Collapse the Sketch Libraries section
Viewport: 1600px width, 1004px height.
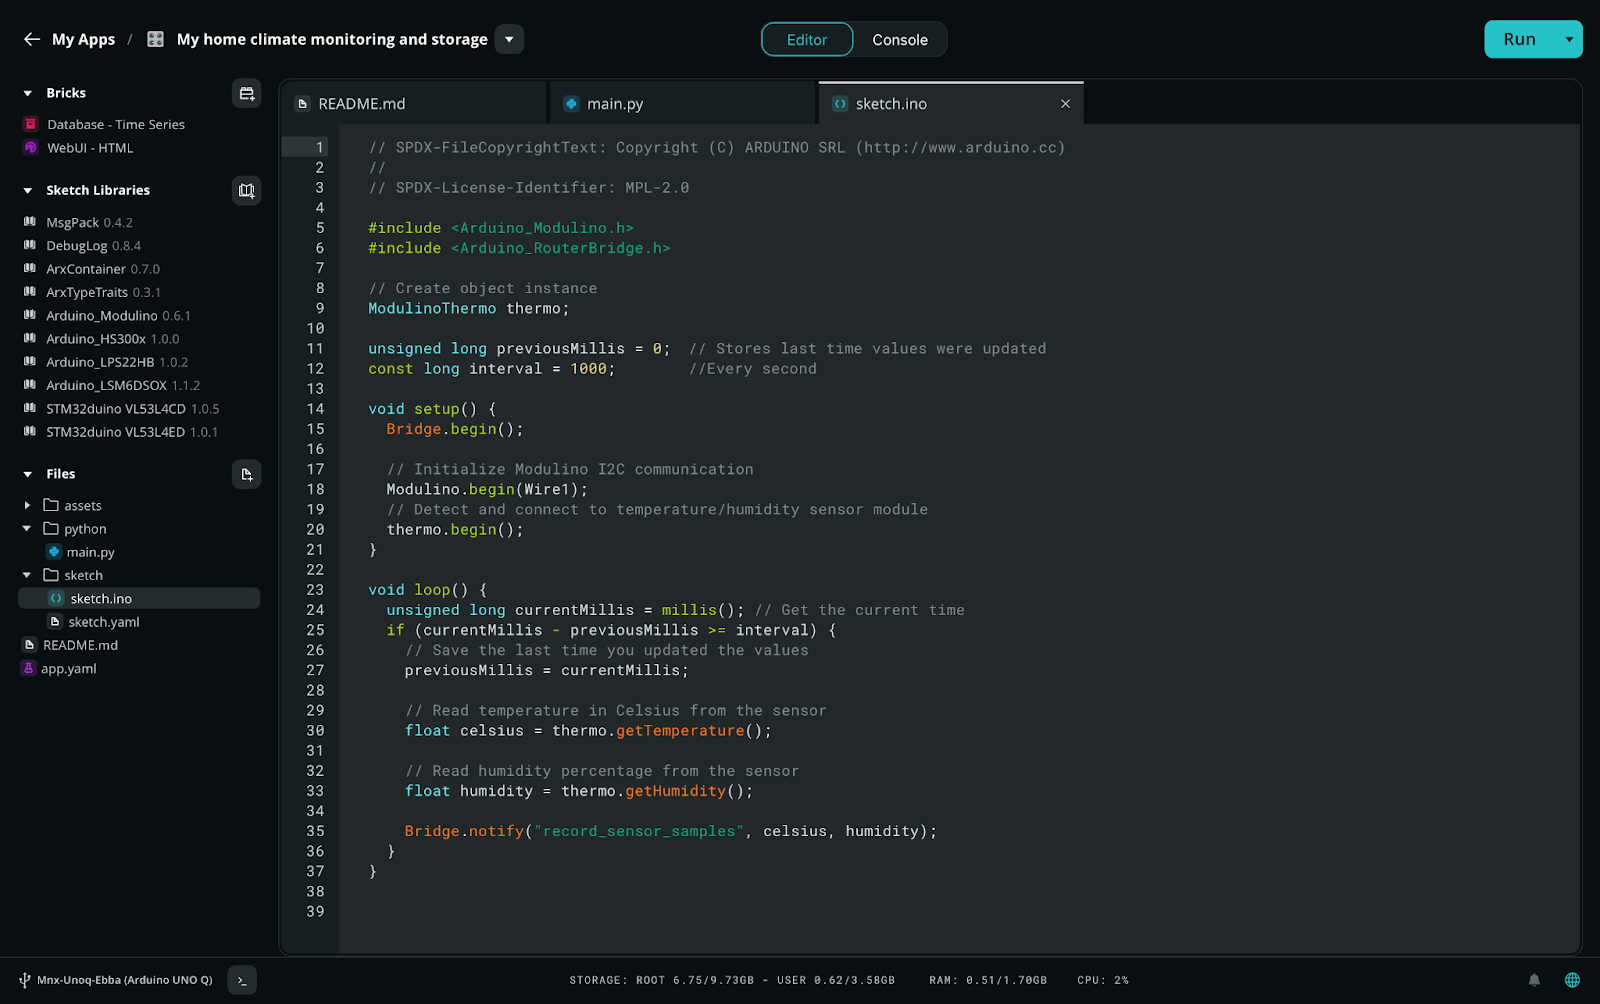click(x=26, y=190)
